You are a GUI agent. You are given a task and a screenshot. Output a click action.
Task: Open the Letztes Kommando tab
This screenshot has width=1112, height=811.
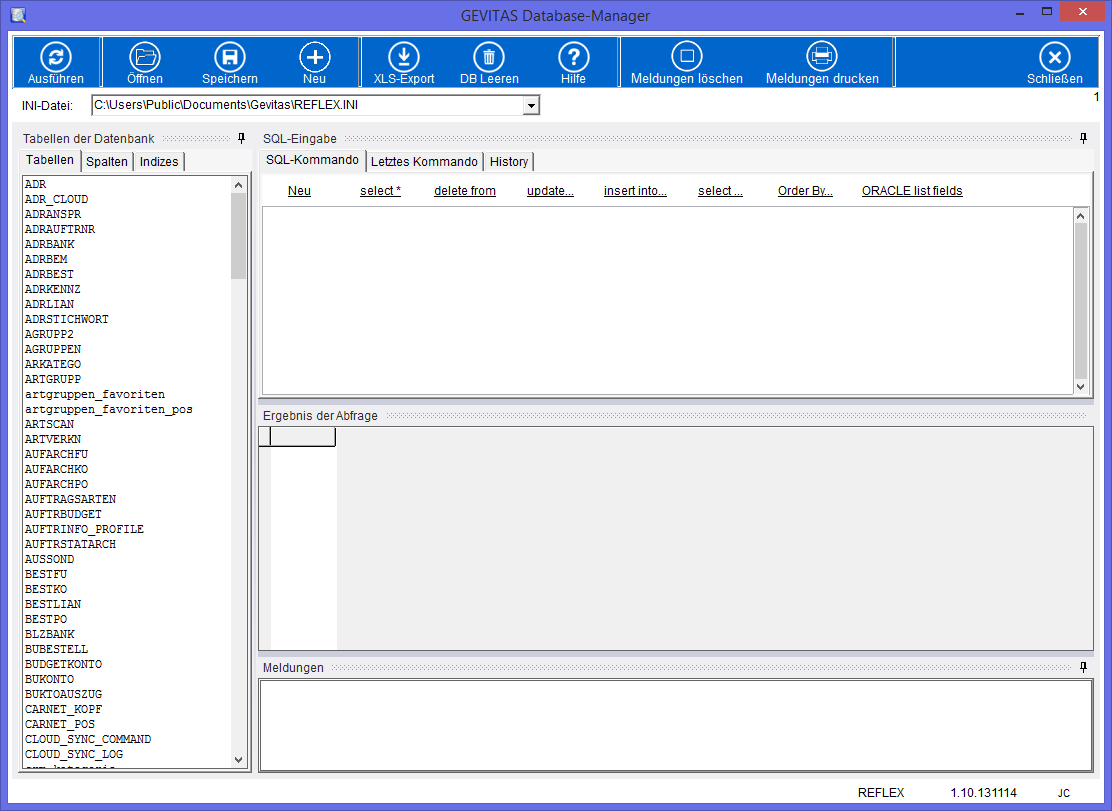(424, 162)
